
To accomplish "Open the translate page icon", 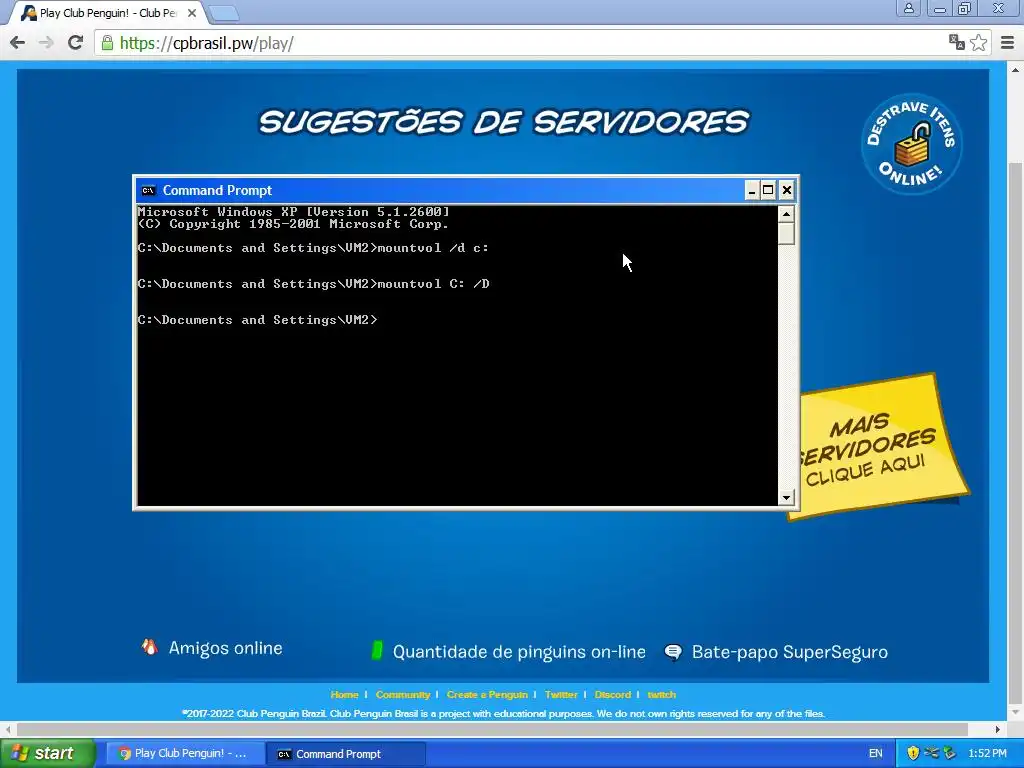I will pyautogui.click(x=957, y=42).
